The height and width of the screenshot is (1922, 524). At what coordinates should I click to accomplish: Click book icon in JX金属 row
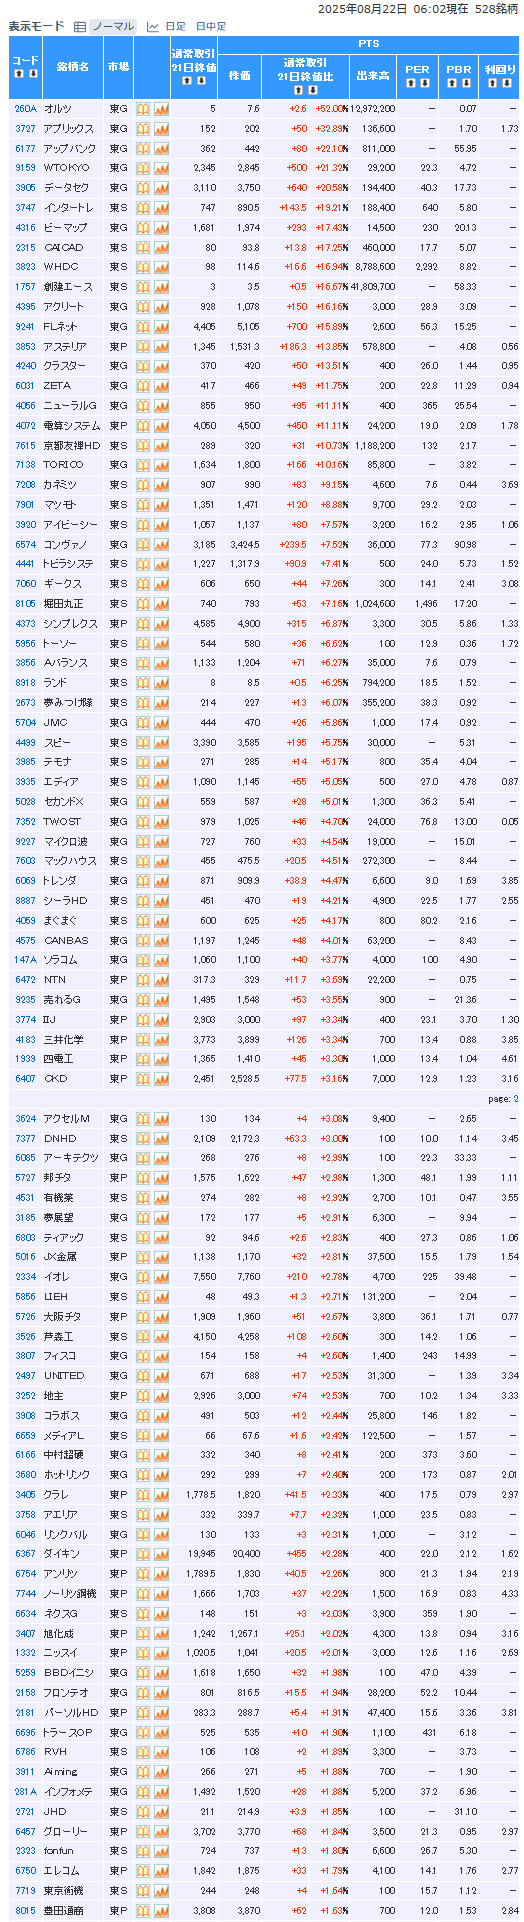pos(143,1257)
